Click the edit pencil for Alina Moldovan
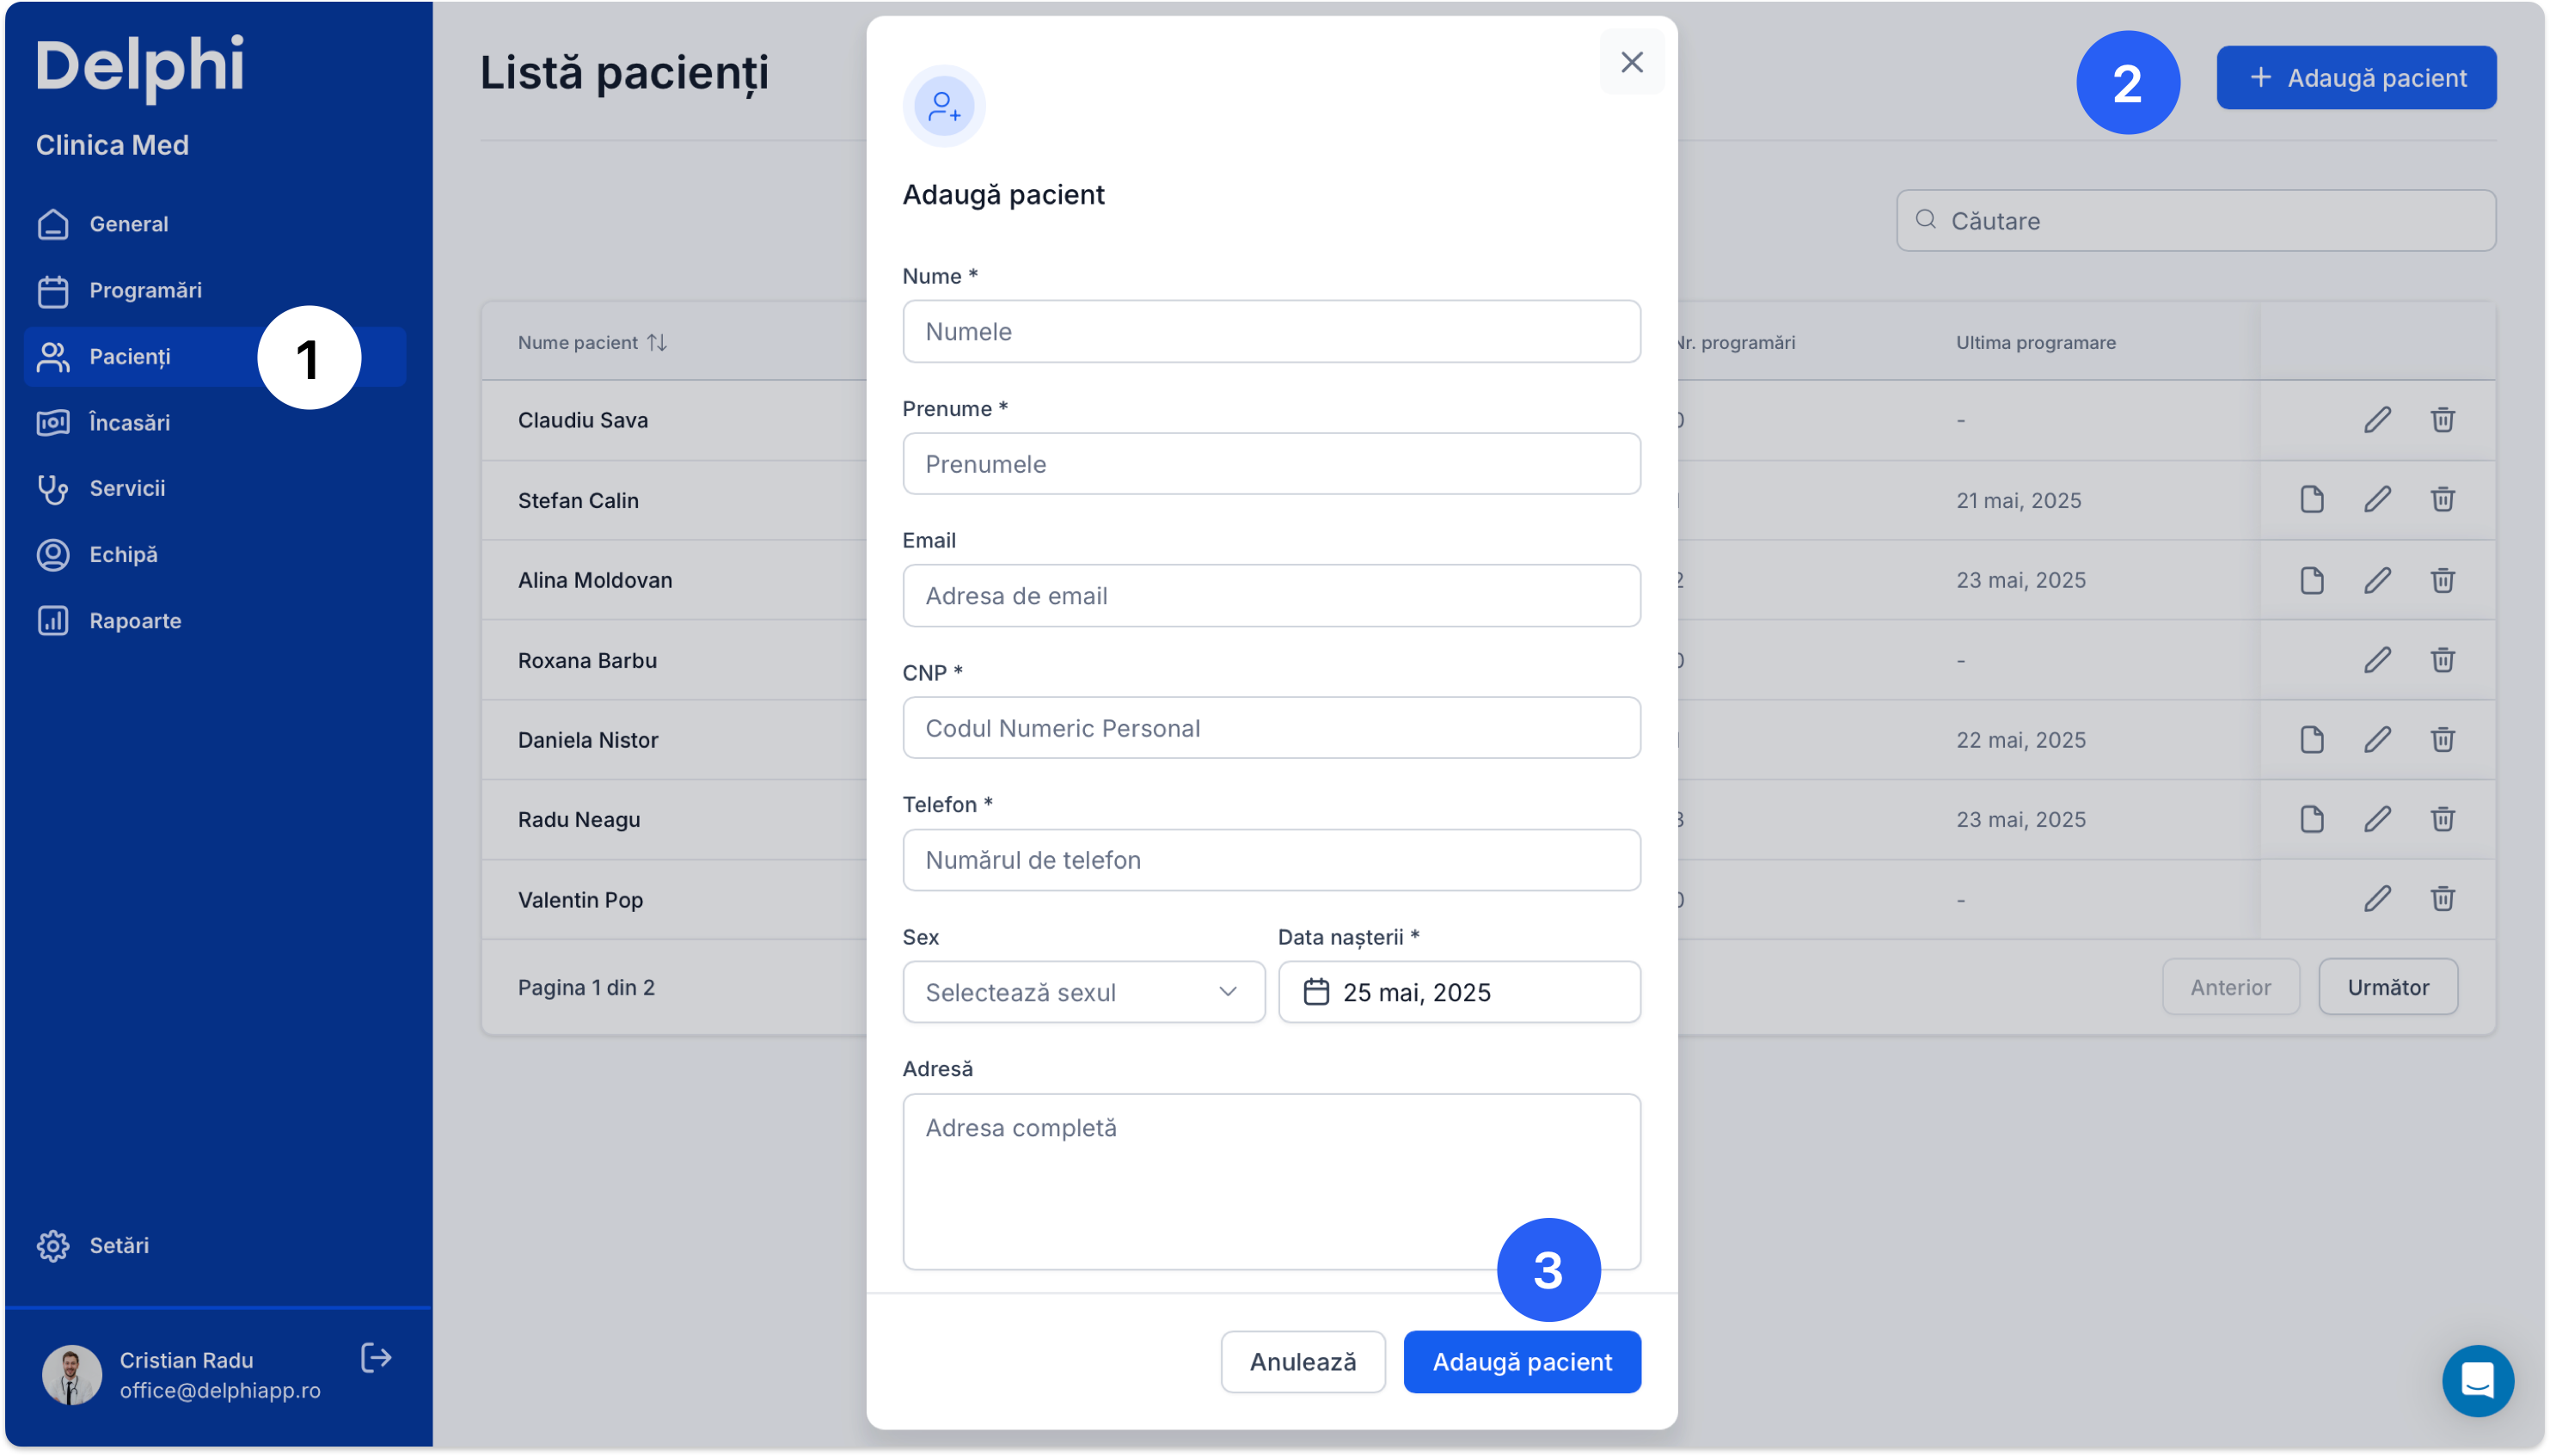This screenshot has height=1456, width=2550. pyautogui.click(x=2377, y=580)
